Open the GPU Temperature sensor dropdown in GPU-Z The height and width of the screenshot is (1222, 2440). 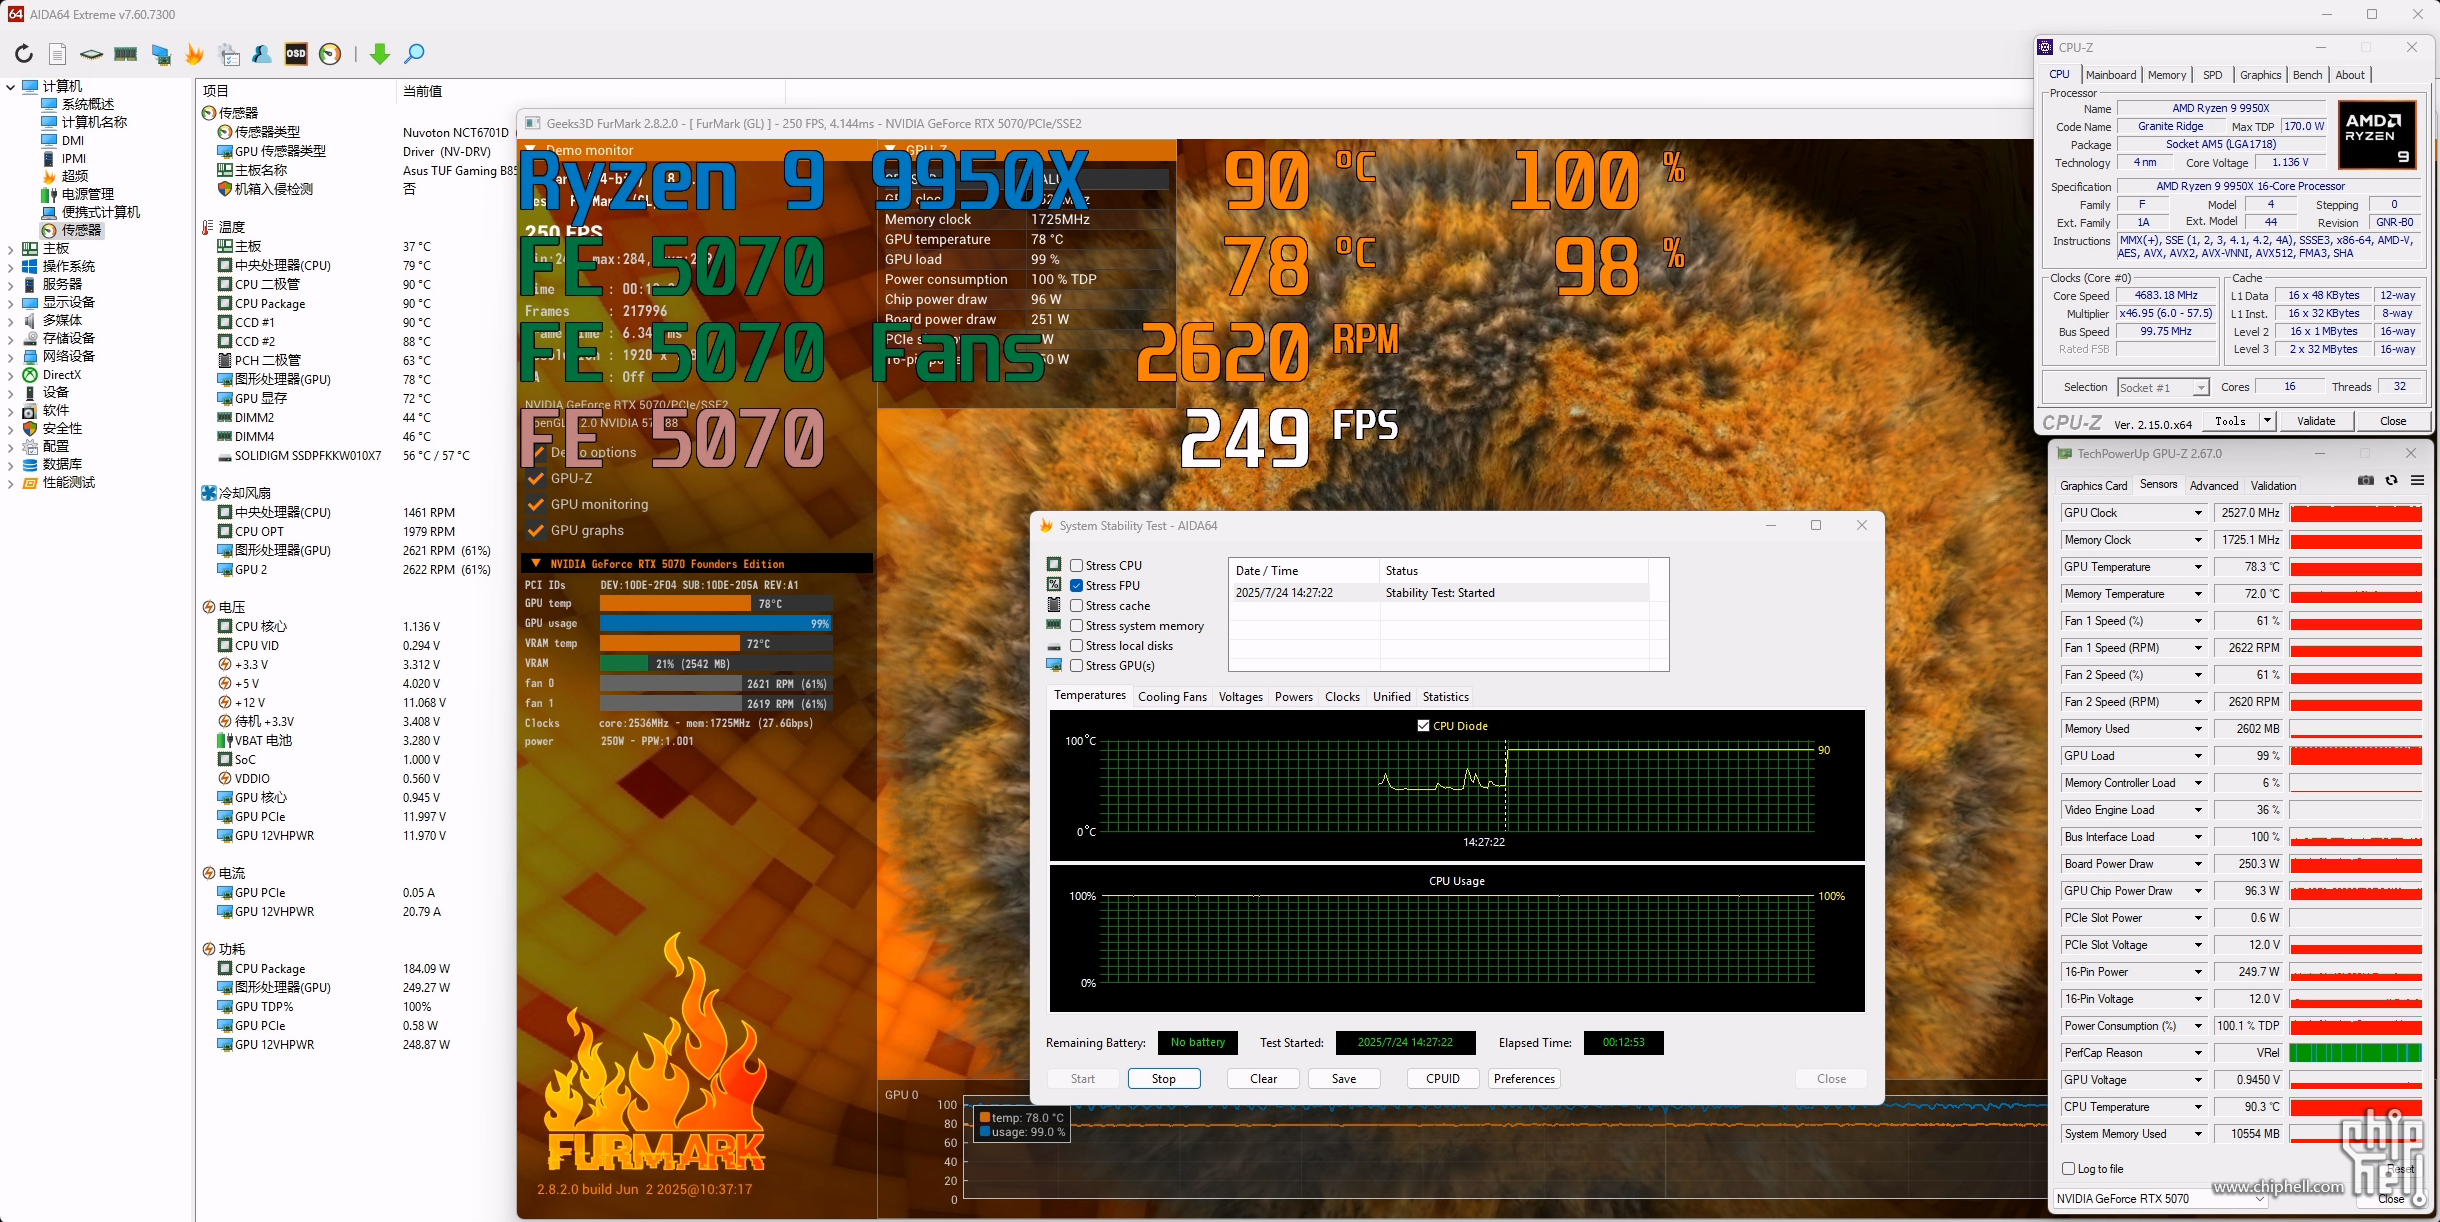click(x=2198, y=567)
